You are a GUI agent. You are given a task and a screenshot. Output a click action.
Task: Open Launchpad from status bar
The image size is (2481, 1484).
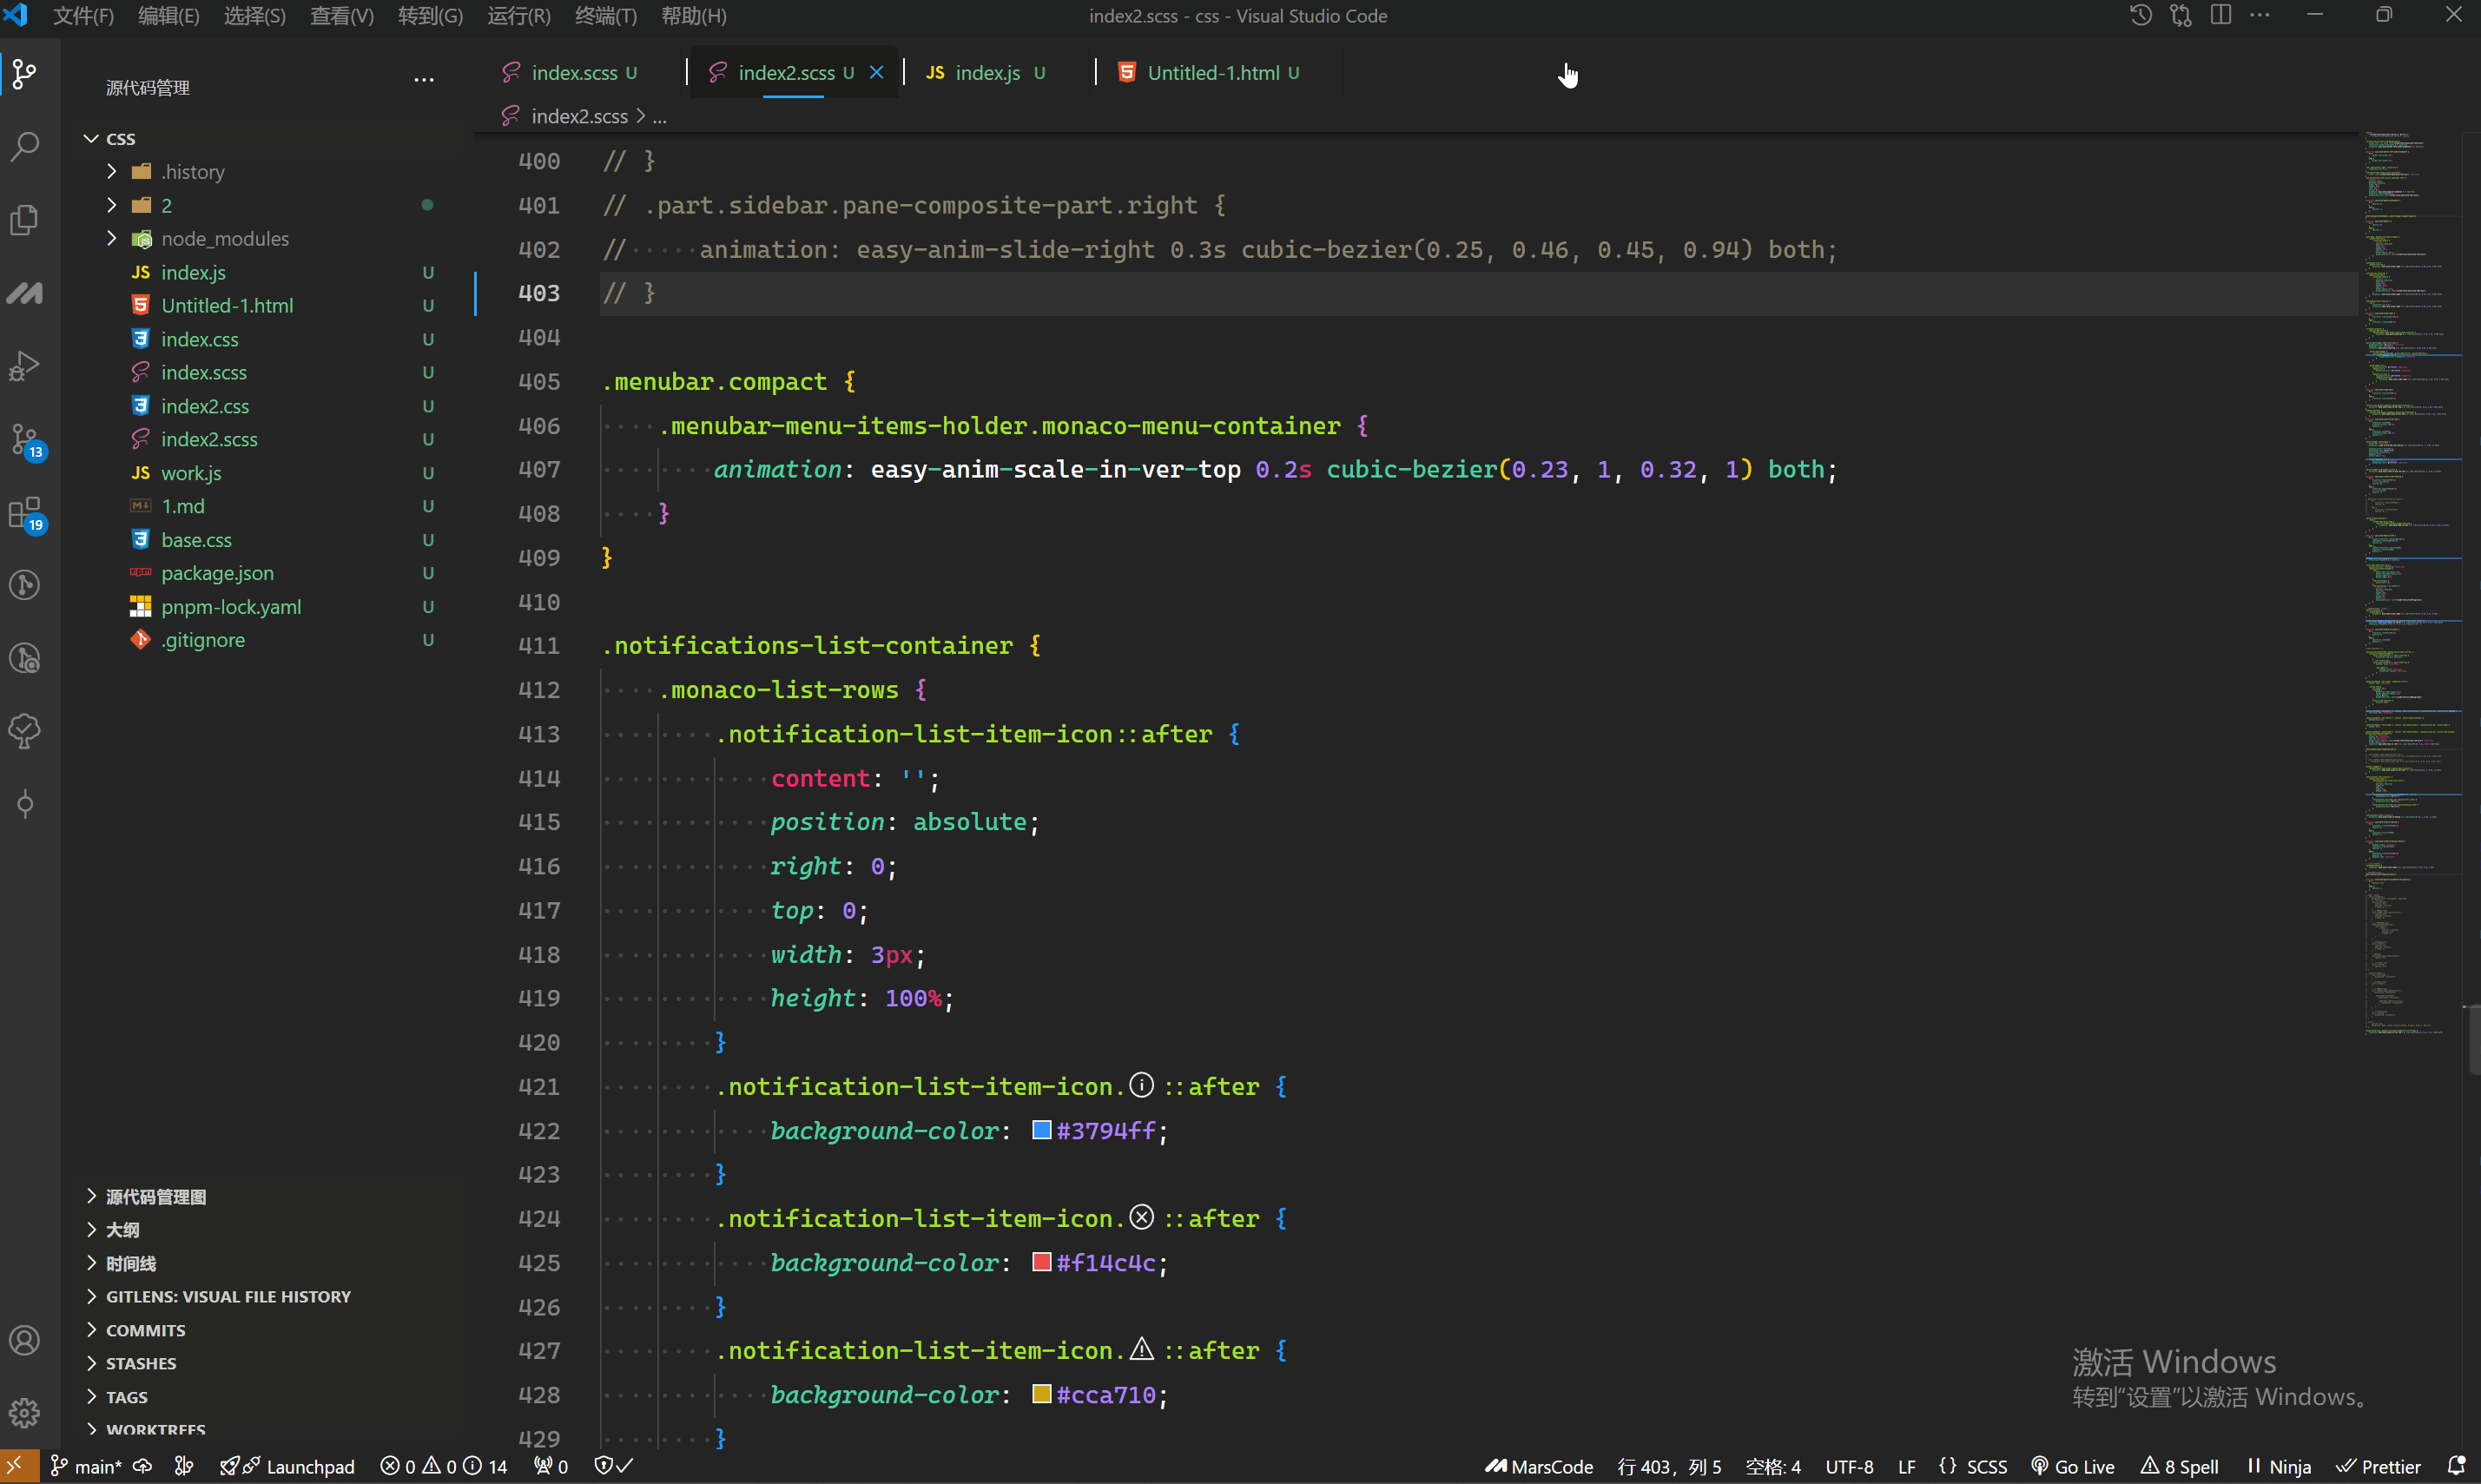click(x=288, y=1466)
